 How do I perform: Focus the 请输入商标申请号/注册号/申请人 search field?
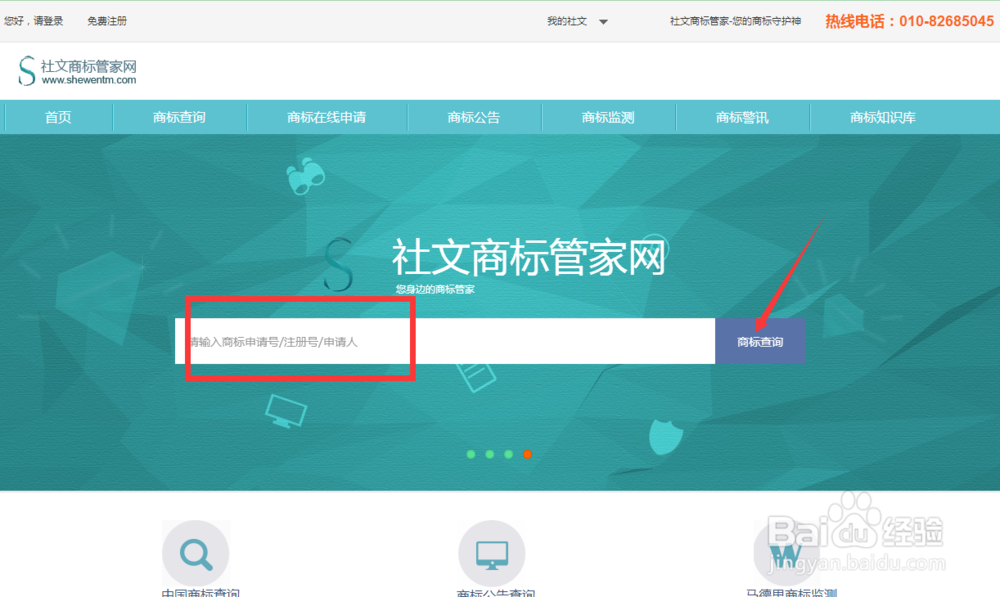[x=445, y=341]
